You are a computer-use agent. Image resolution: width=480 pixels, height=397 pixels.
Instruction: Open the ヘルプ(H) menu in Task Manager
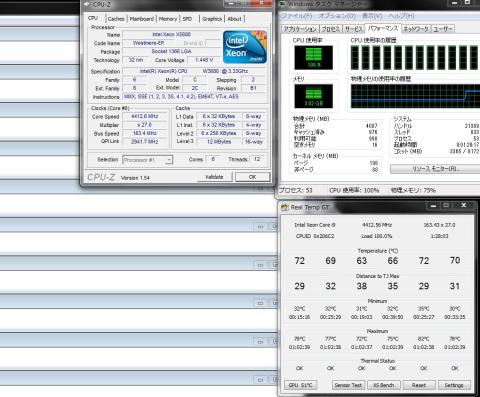tap(401, 16)
